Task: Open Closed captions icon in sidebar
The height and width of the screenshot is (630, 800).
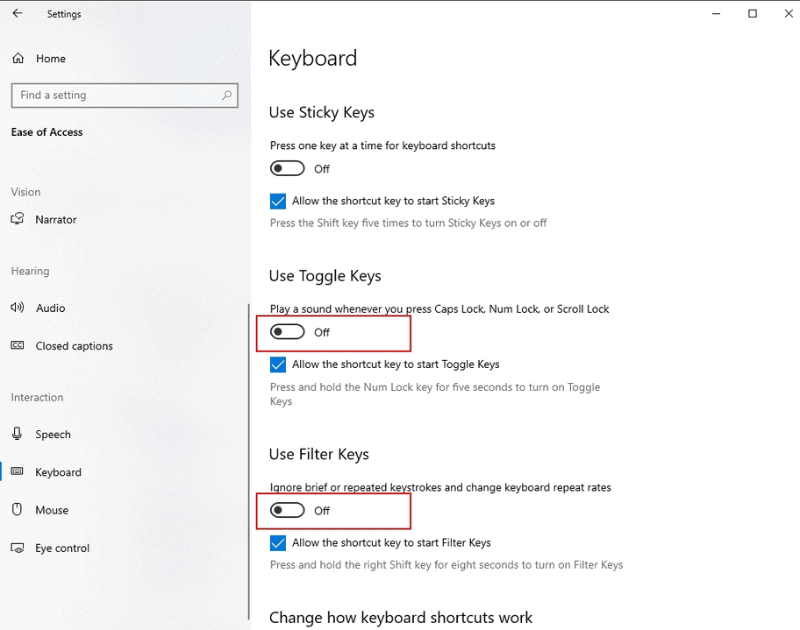Action: 17,346
